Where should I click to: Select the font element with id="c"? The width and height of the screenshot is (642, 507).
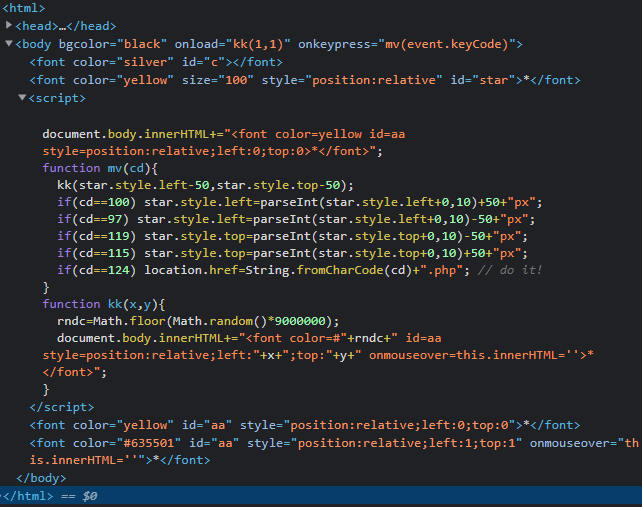point(156,62)
